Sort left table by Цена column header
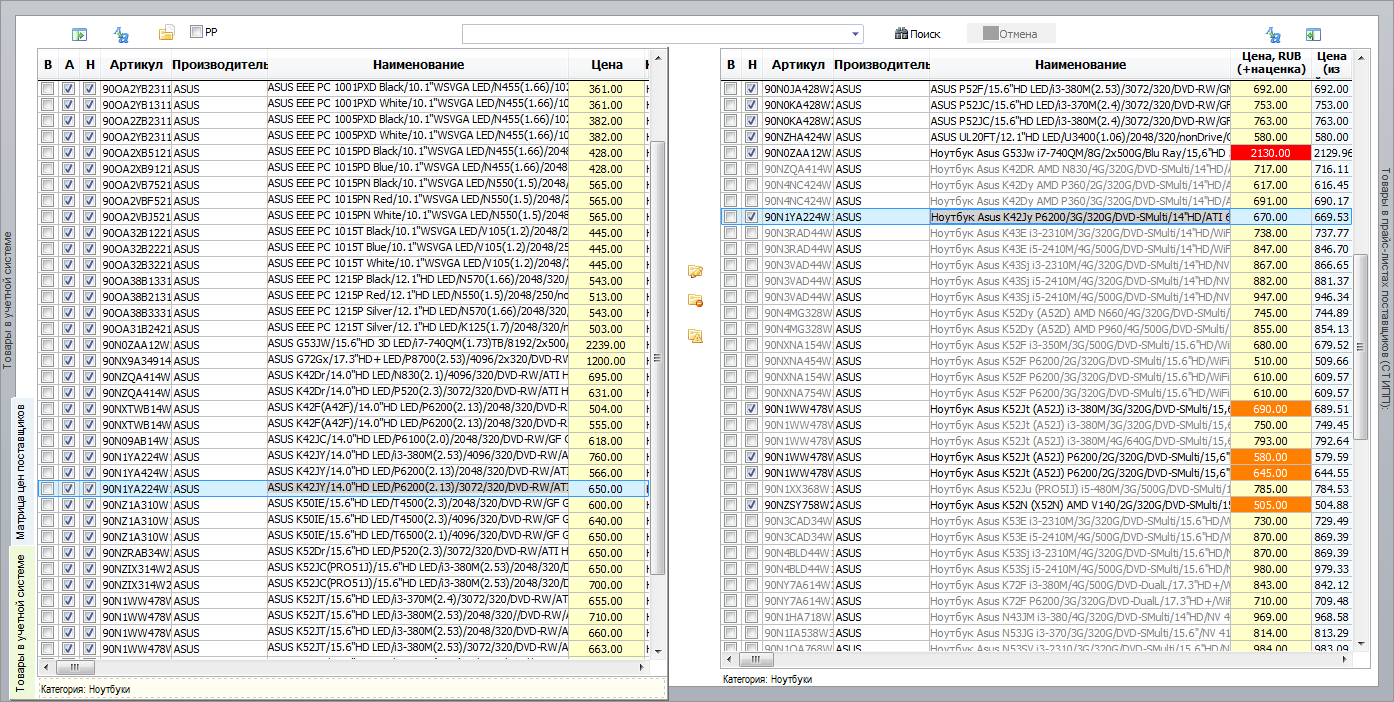This screenshot has width=1394, height=702. pyautogui.click(x=606, y=65)
